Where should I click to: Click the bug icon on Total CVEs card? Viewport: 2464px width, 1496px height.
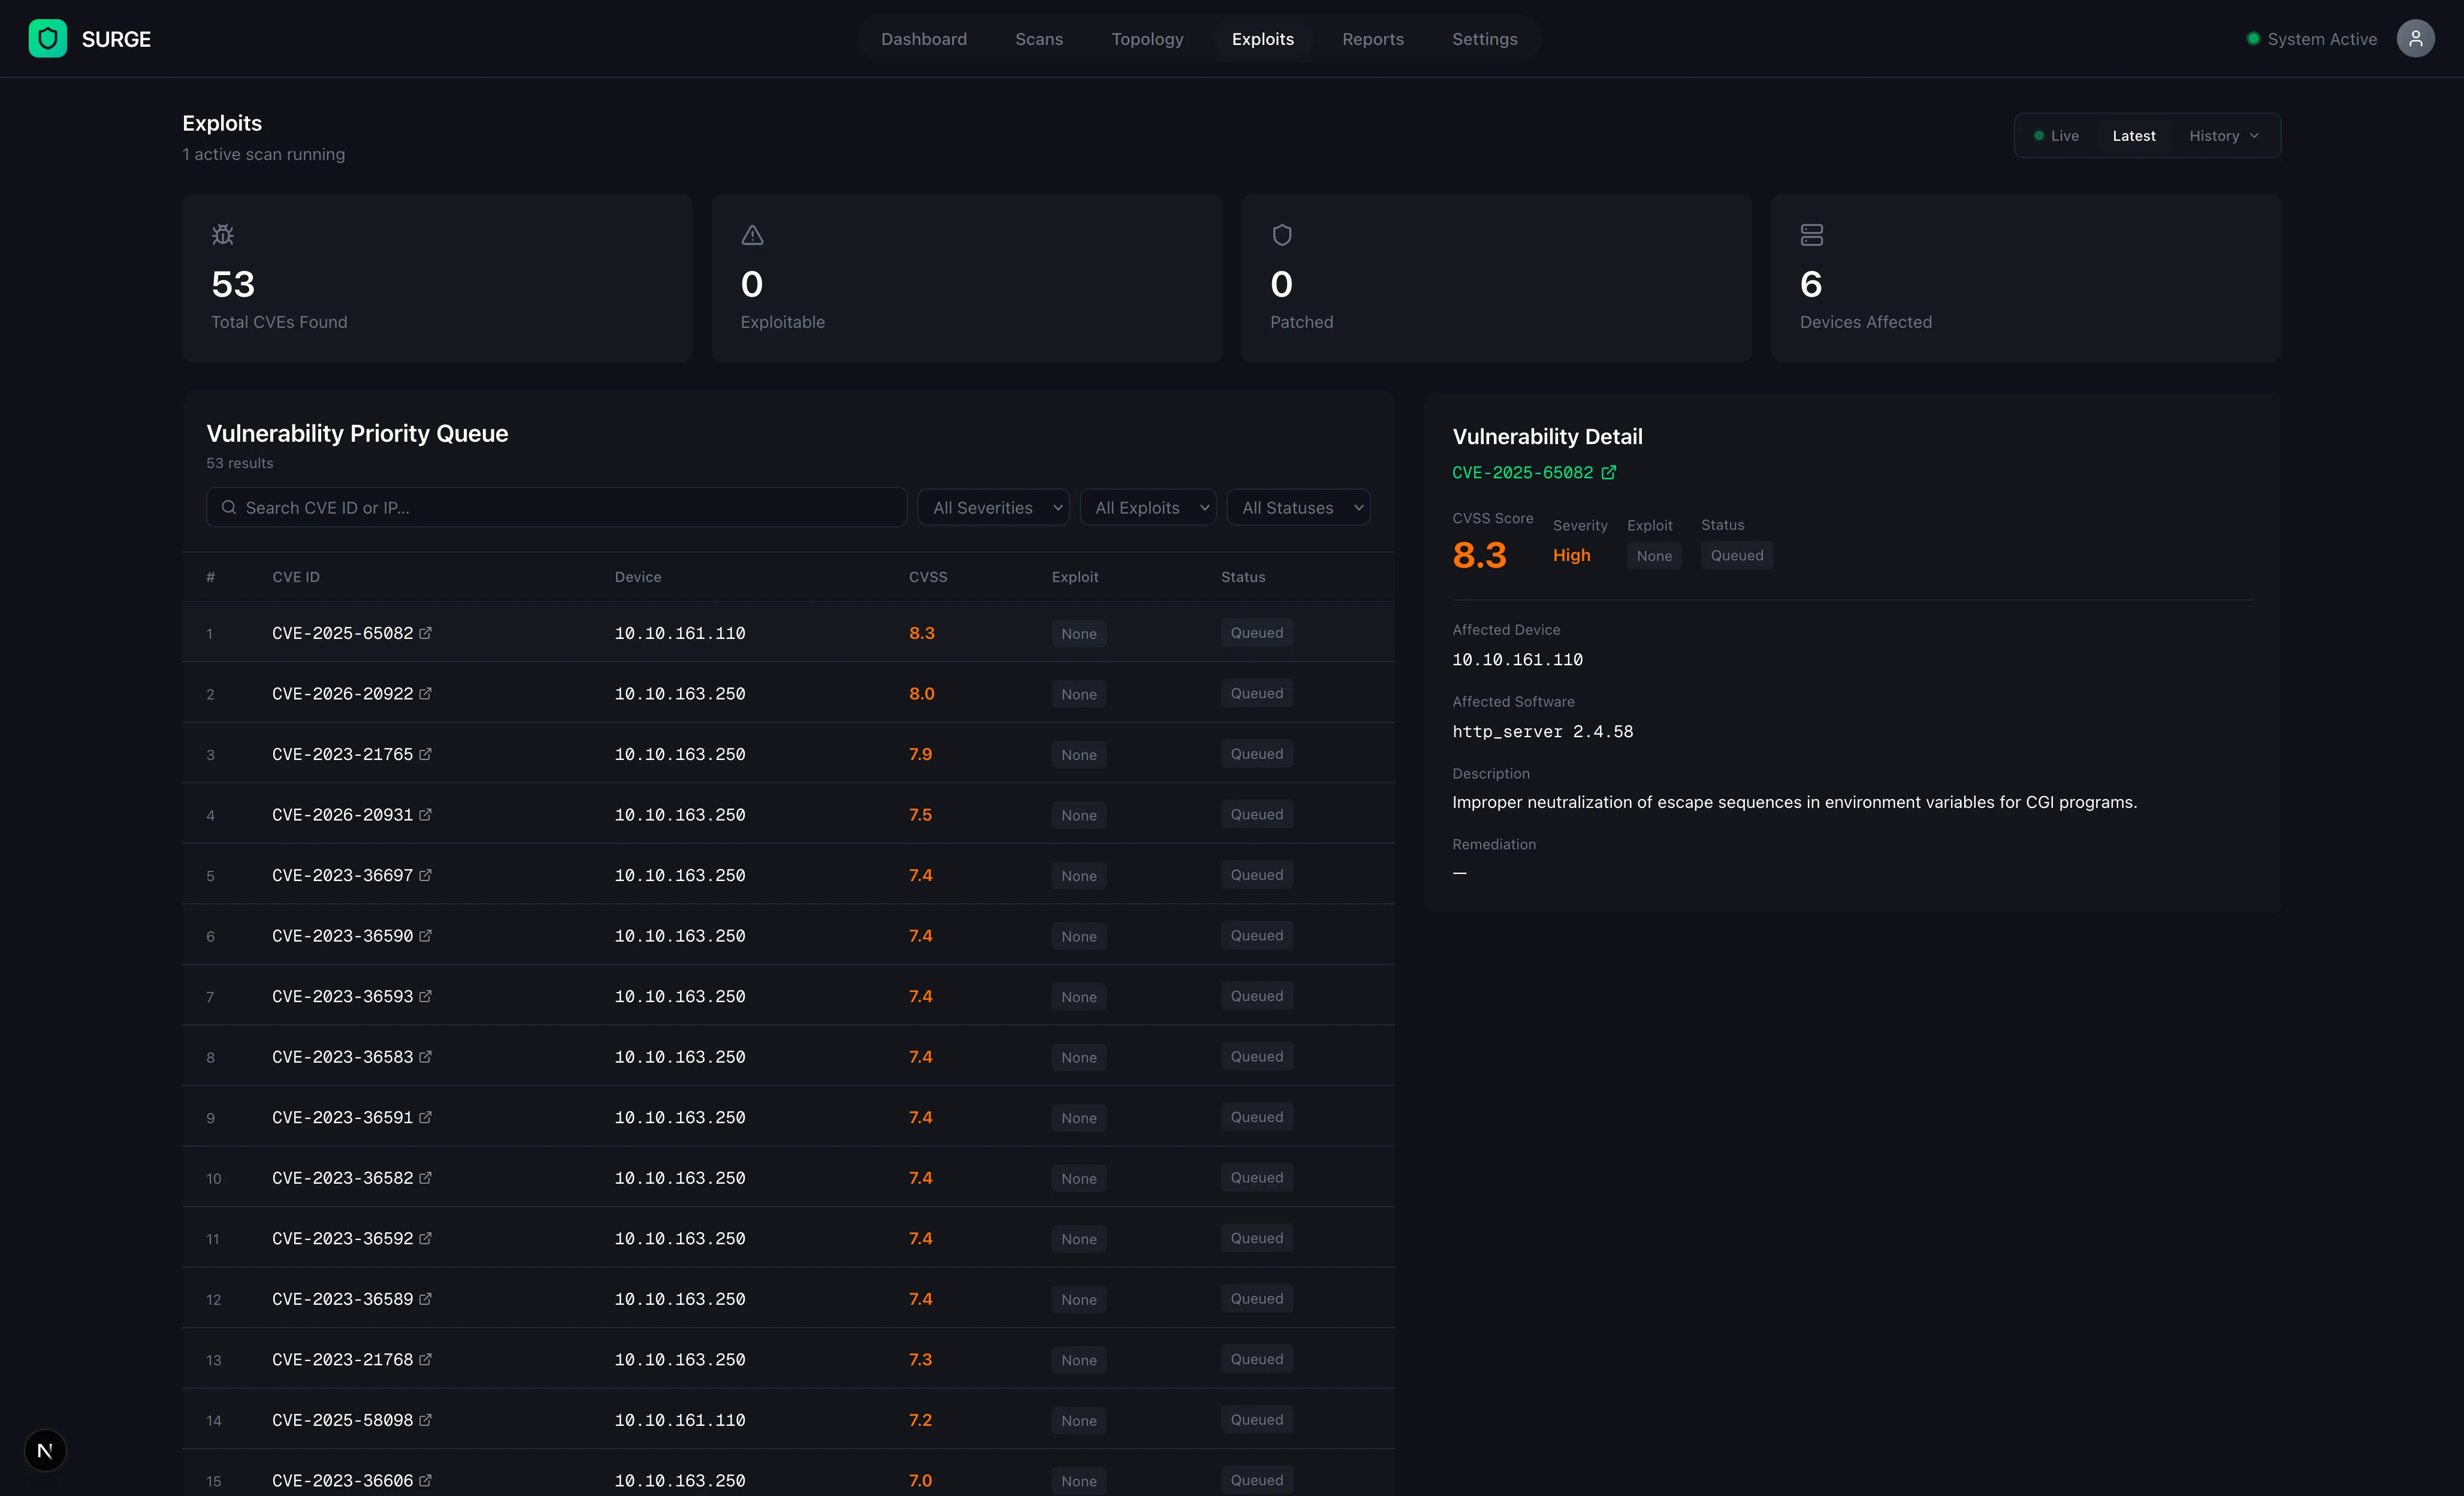pos(223,235)
